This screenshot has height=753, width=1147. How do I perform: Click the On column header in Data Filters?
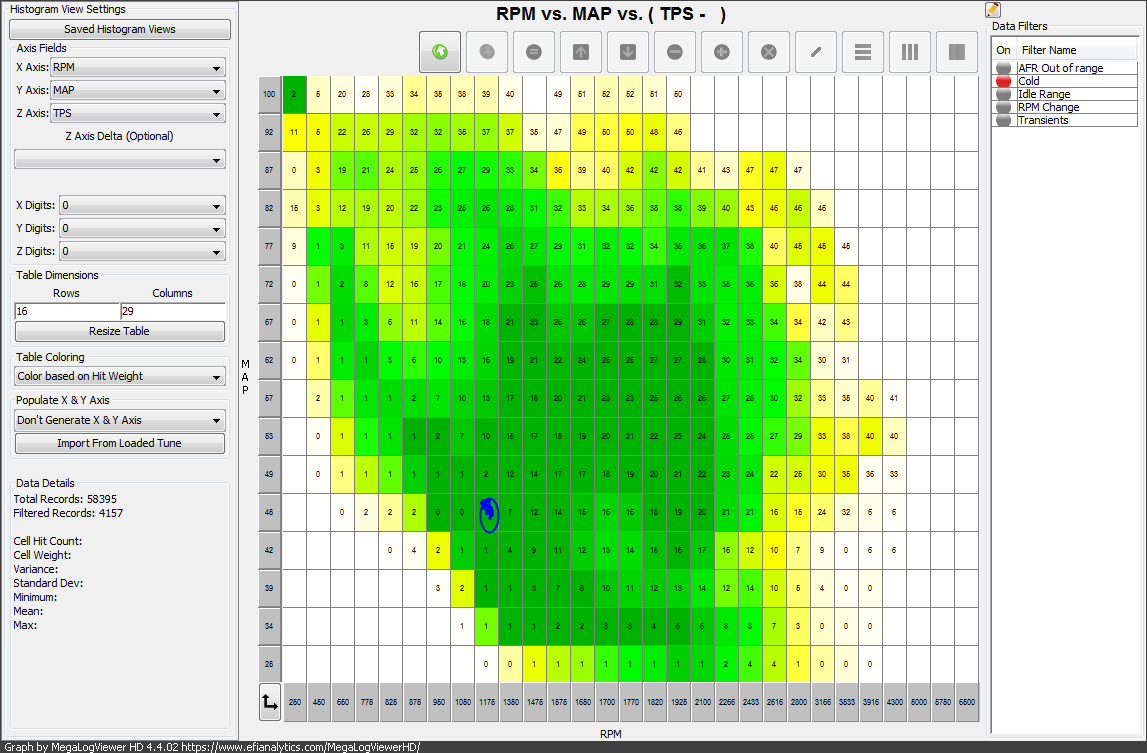tap(1003, 50)
